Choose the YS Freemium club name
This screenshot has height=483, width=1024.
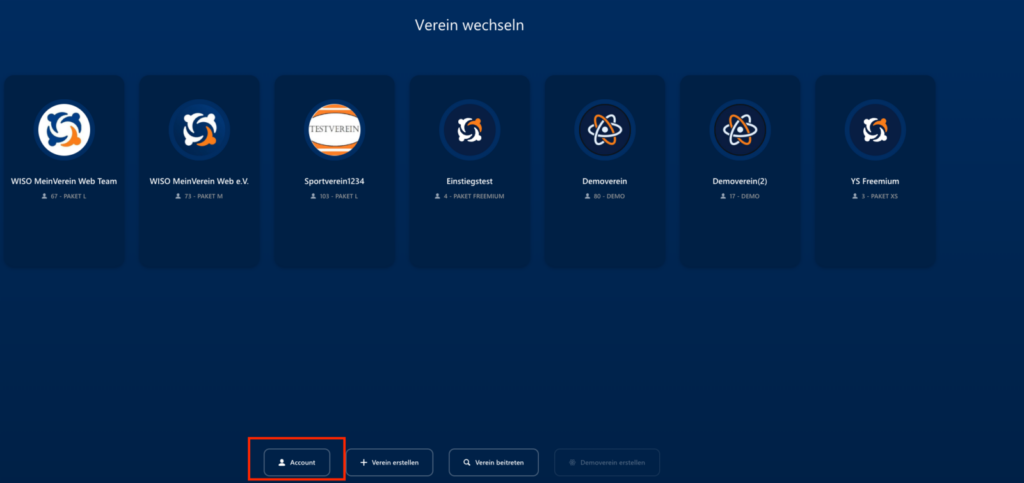point(875,181)
